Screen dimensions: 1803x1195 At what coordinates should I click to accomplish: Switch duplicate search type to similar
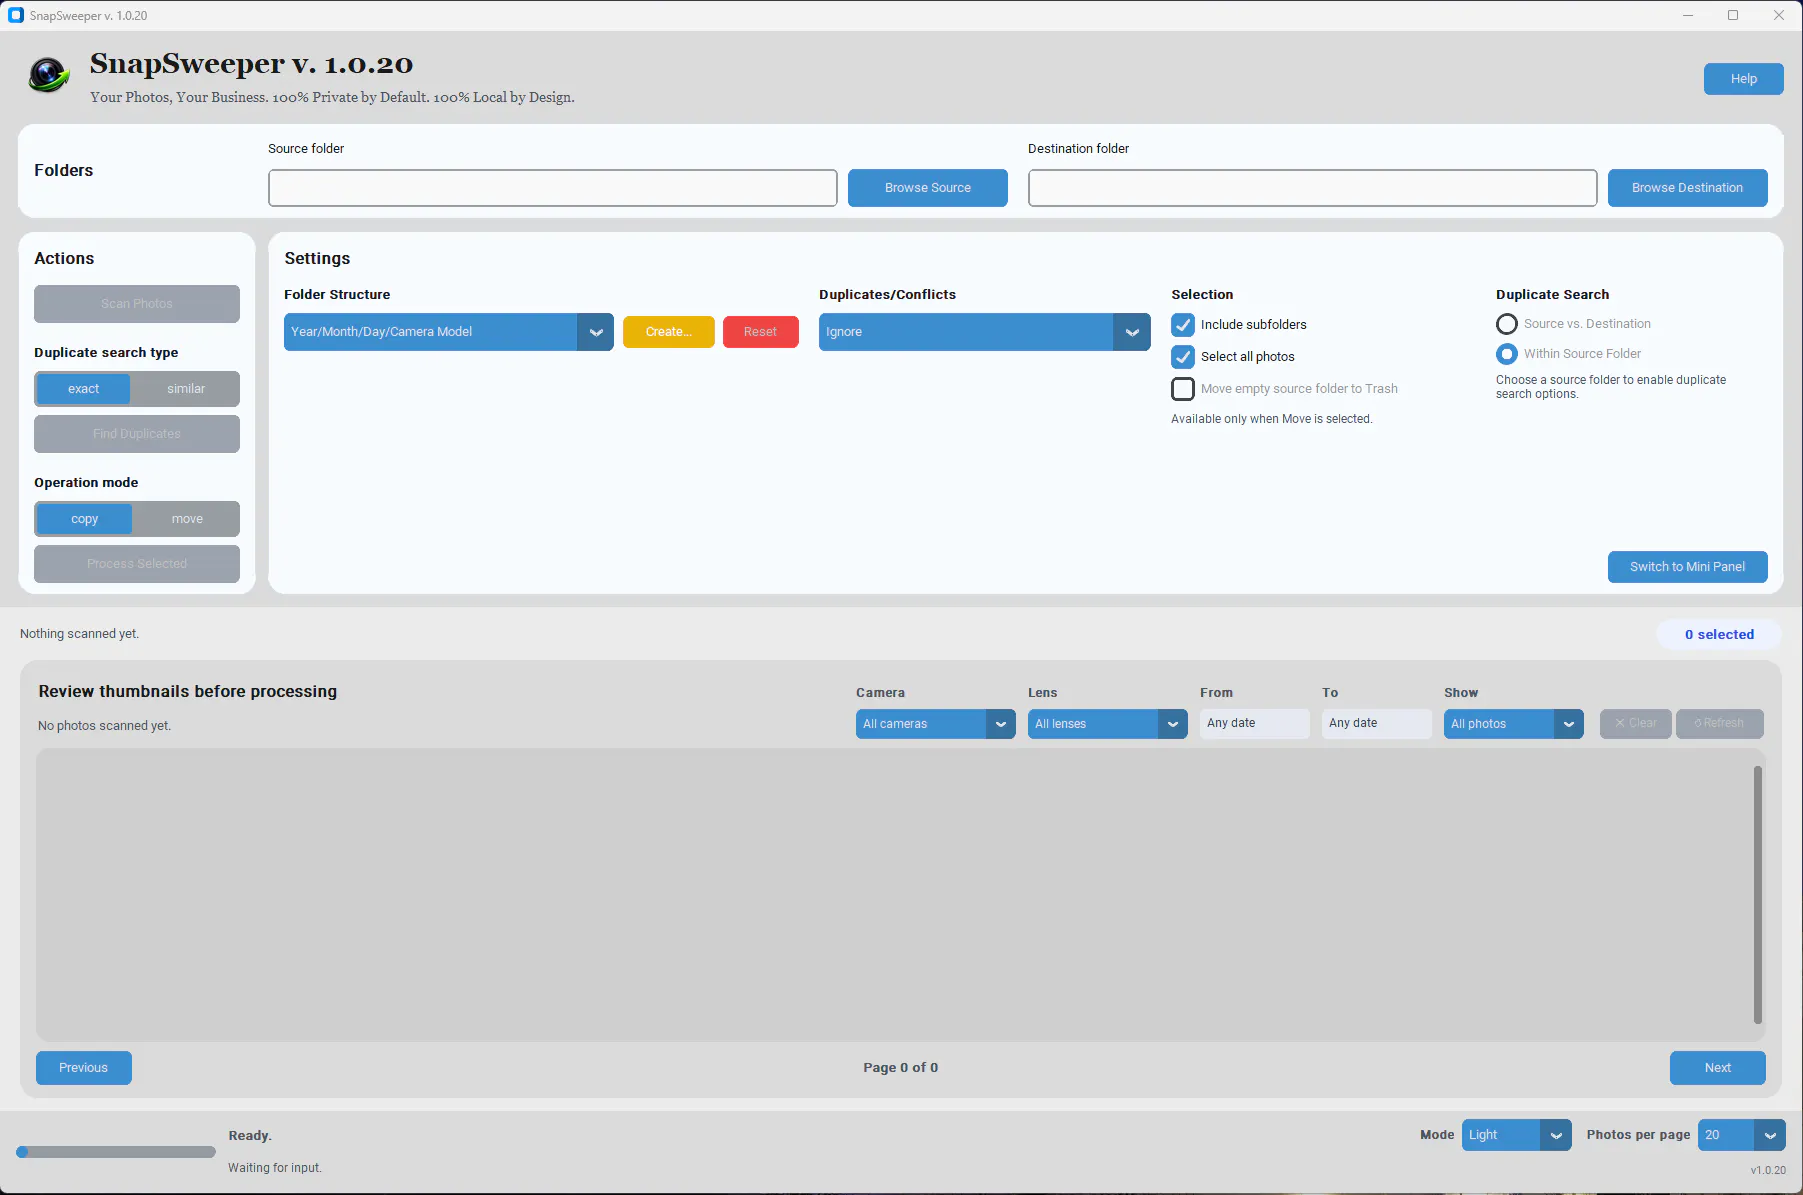tap(186, 389)
